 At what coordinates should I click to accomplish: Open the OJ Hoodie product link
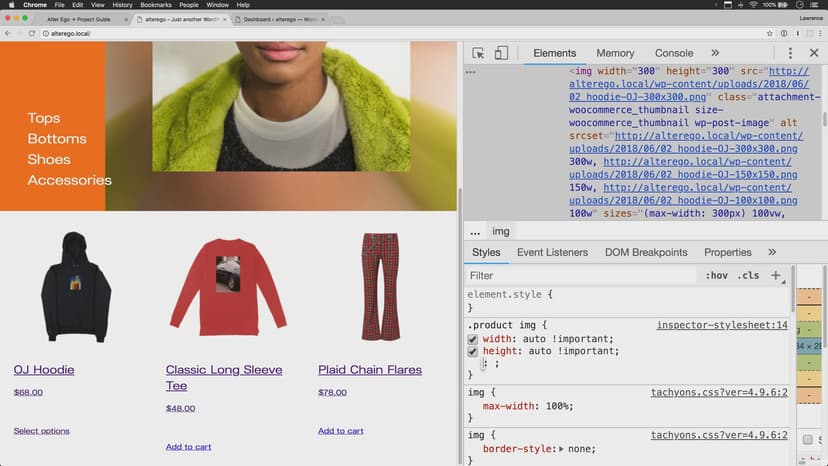tap(44, 370)
